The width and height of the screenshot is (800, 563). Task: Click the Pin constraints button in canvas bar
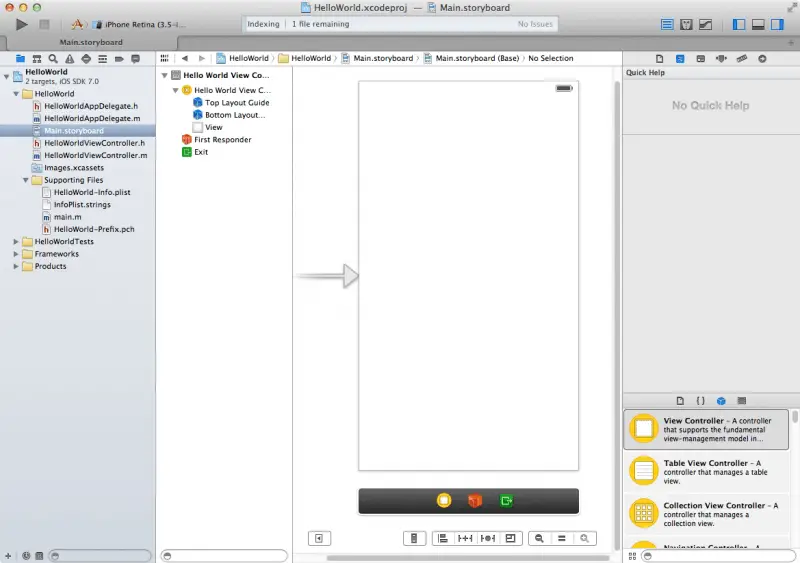[465, 538]
